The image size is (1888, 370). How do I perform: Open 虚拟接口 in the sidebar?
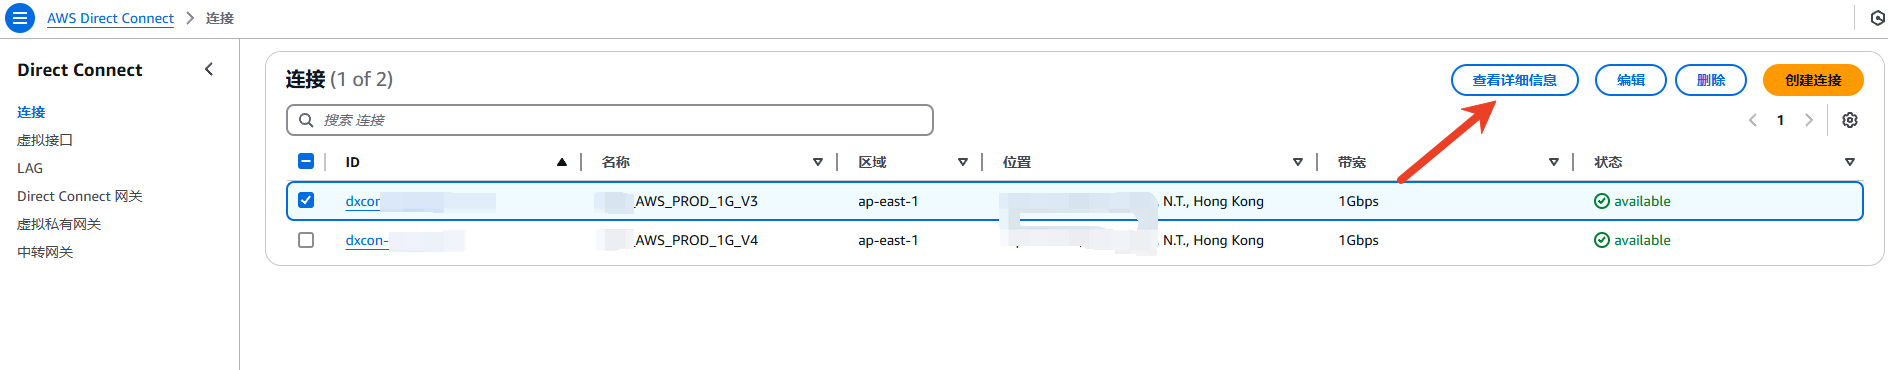tap(45, 140)
